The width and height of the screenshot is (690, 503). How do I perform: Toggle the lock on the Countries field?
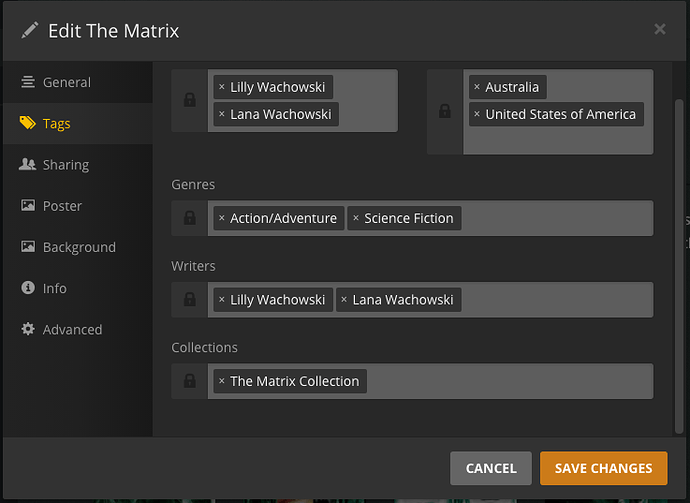click(x=445, y=111)
